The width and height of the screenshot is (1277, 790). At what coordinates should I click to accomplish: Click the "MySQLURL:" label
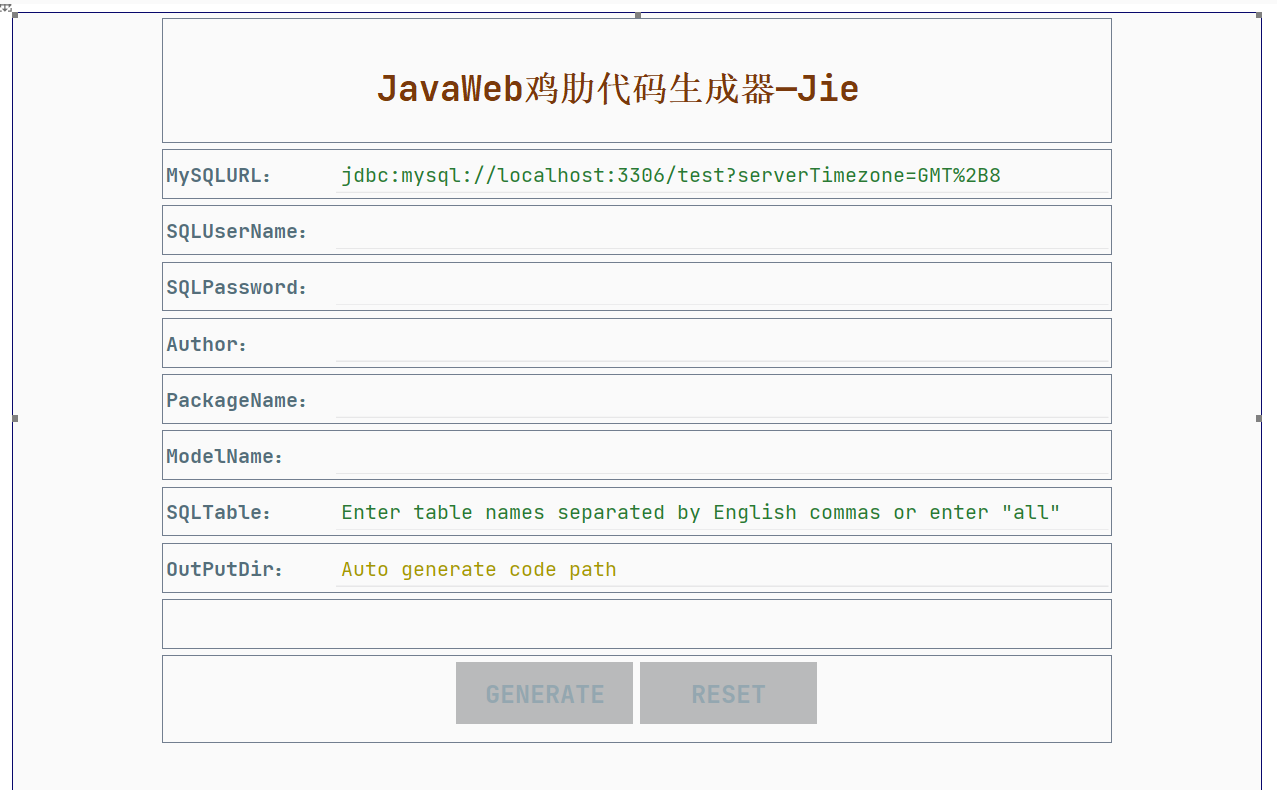(218, 176)
